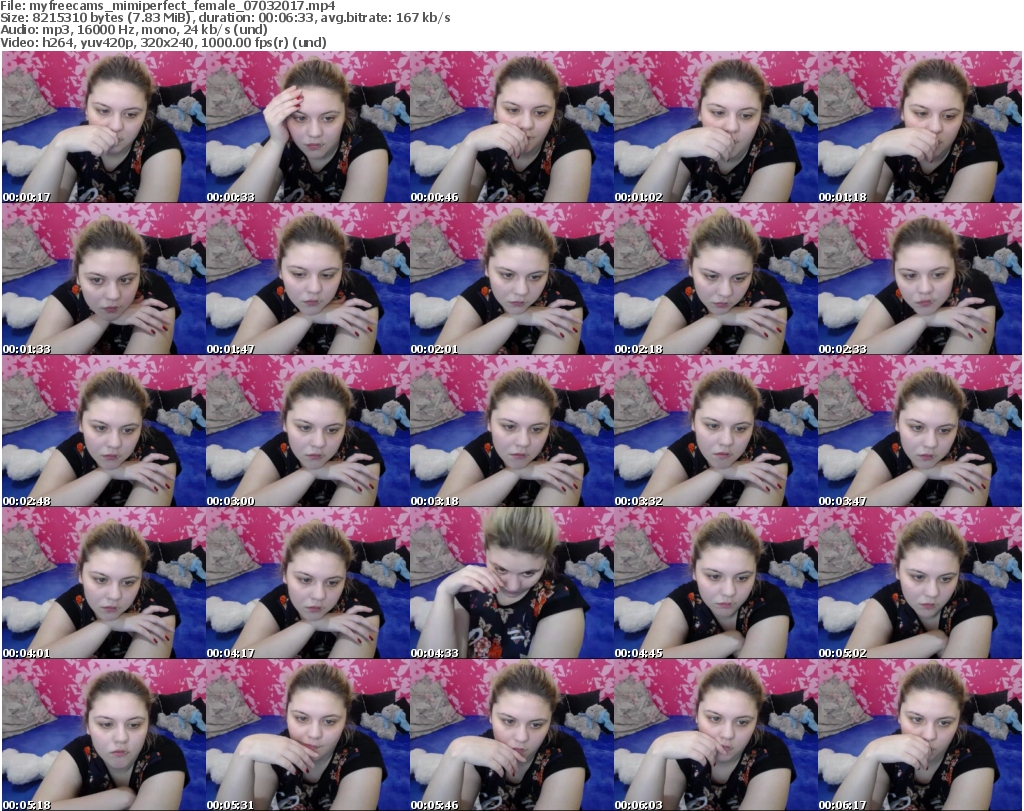Select the thumbnail labeled 00:05:18
The width and height of the screenshot is (1024, 811).
pos(104,735)
